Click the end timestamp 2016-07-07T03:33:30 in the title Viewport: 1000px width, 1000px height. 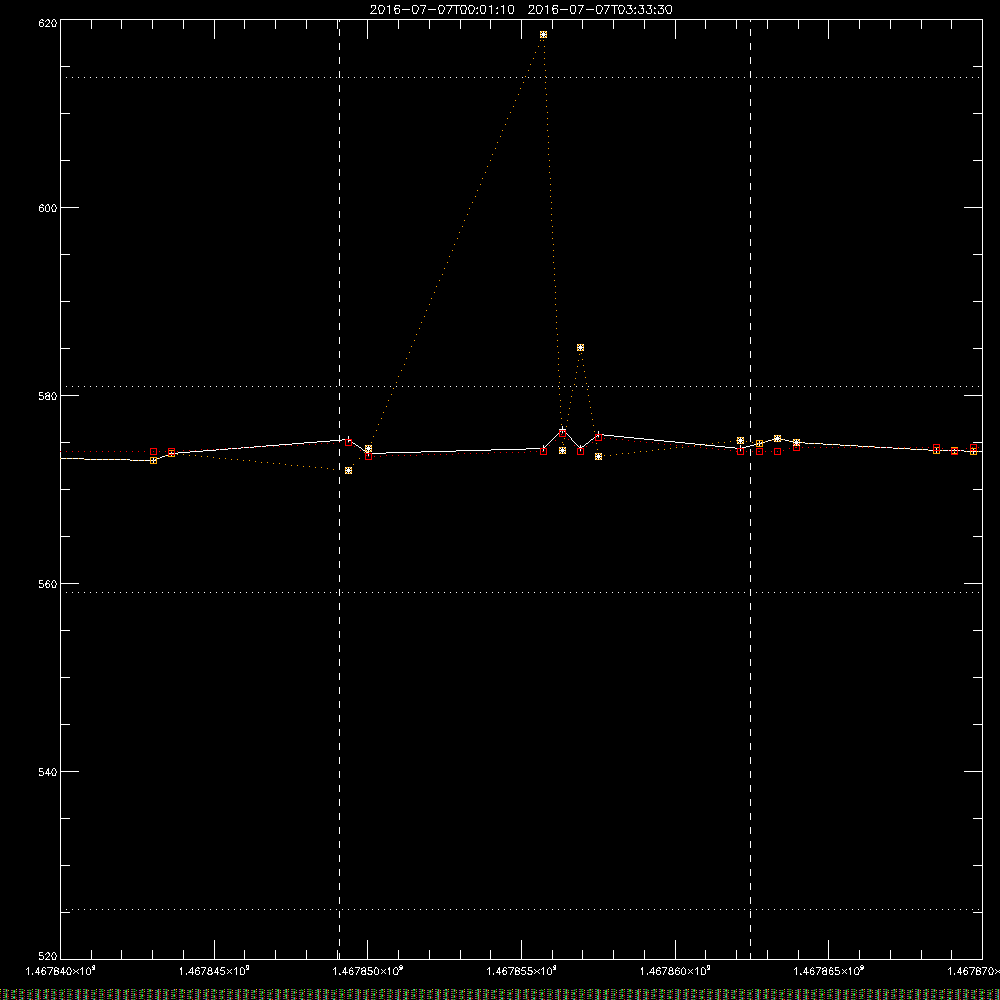[600, 10]
